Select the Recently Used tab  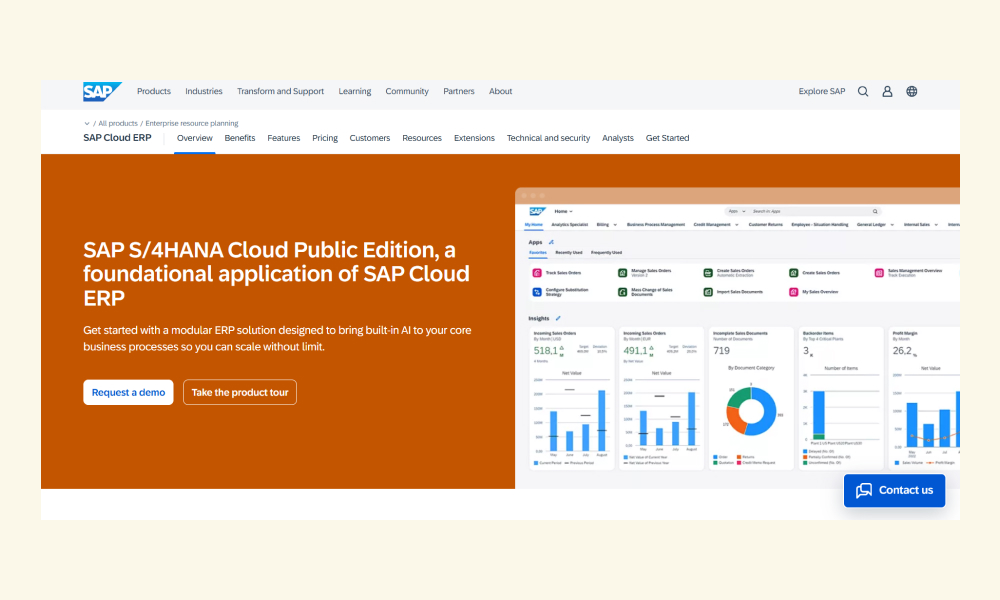[569, 252]
